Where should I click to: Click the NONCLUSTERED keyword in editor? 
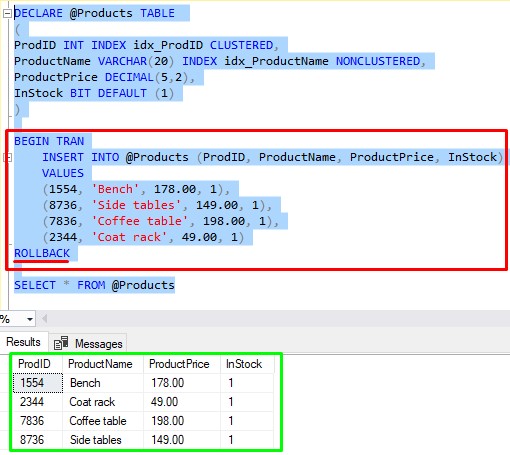click(378, 61)
